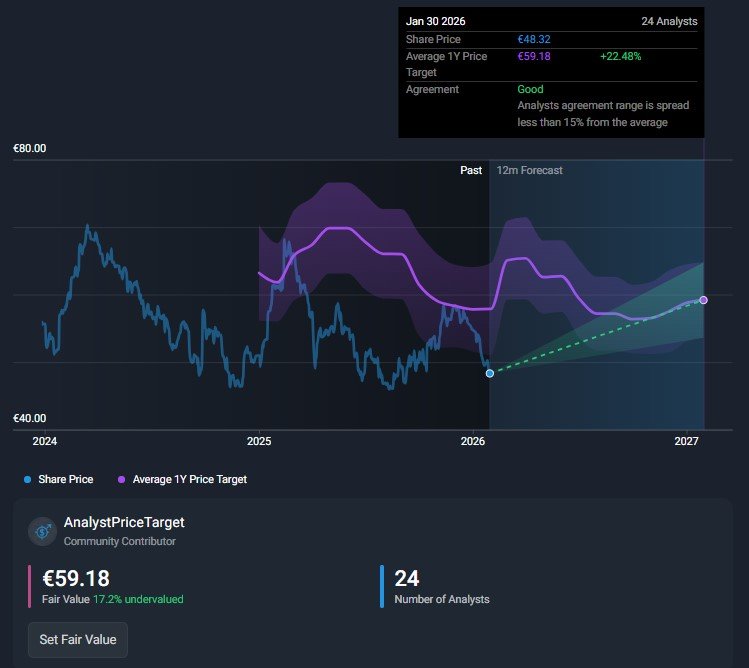Toggle Share Price series in the legend
The image size is (749, 668).
click(x=59, y=480)
